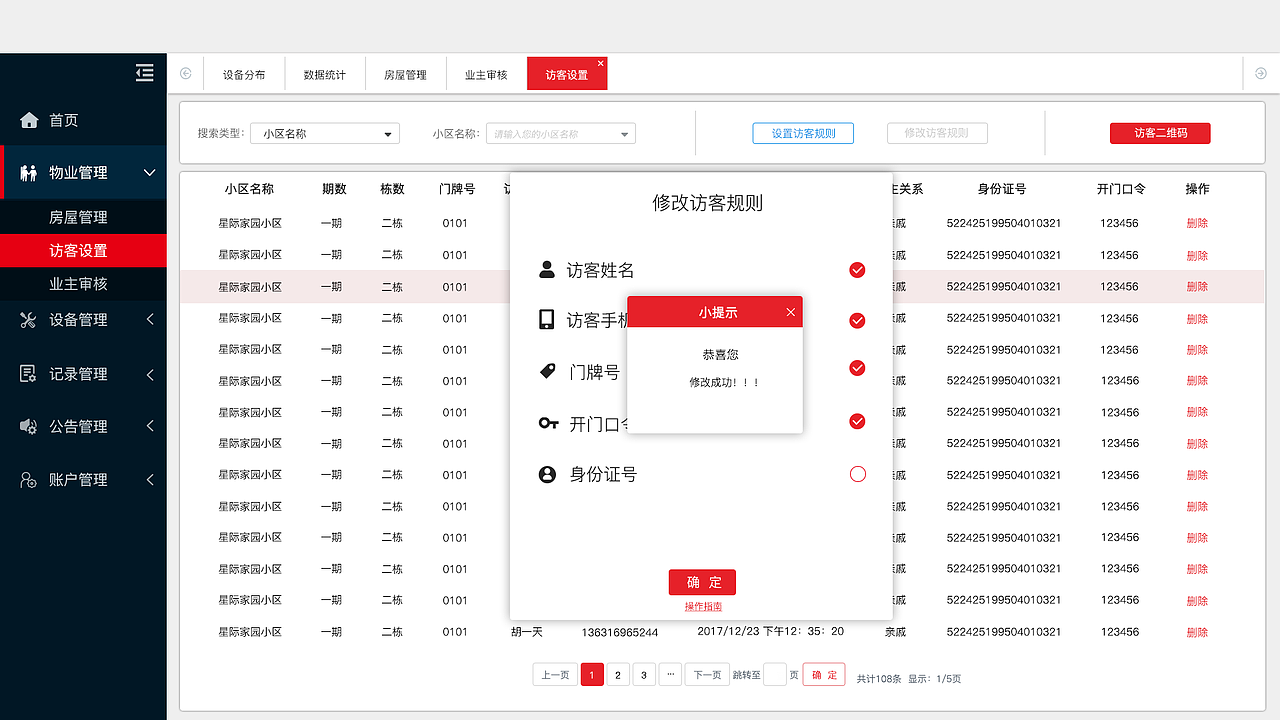Viewport: 1280px width, 720px height.
Task: Click the 物业管理 wrench icon
Action: [x=27, y=172]
